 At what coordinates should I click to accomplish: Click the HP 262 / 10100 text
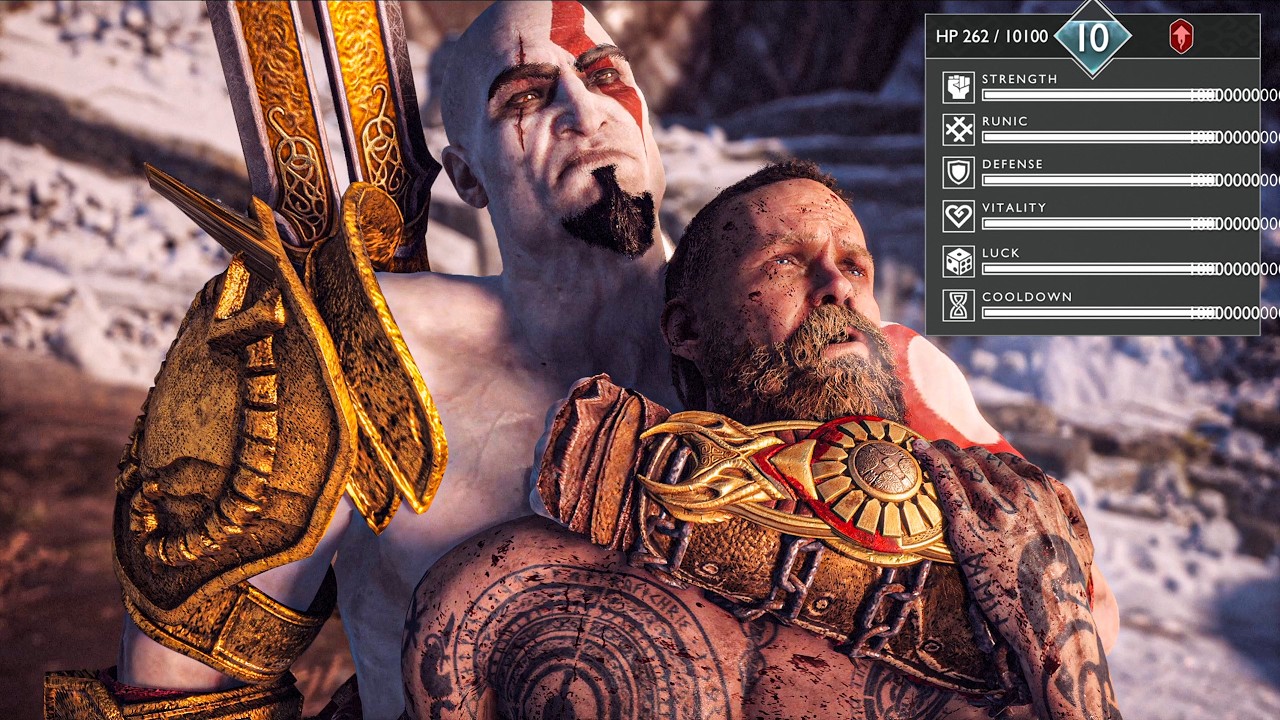point(992,37)
